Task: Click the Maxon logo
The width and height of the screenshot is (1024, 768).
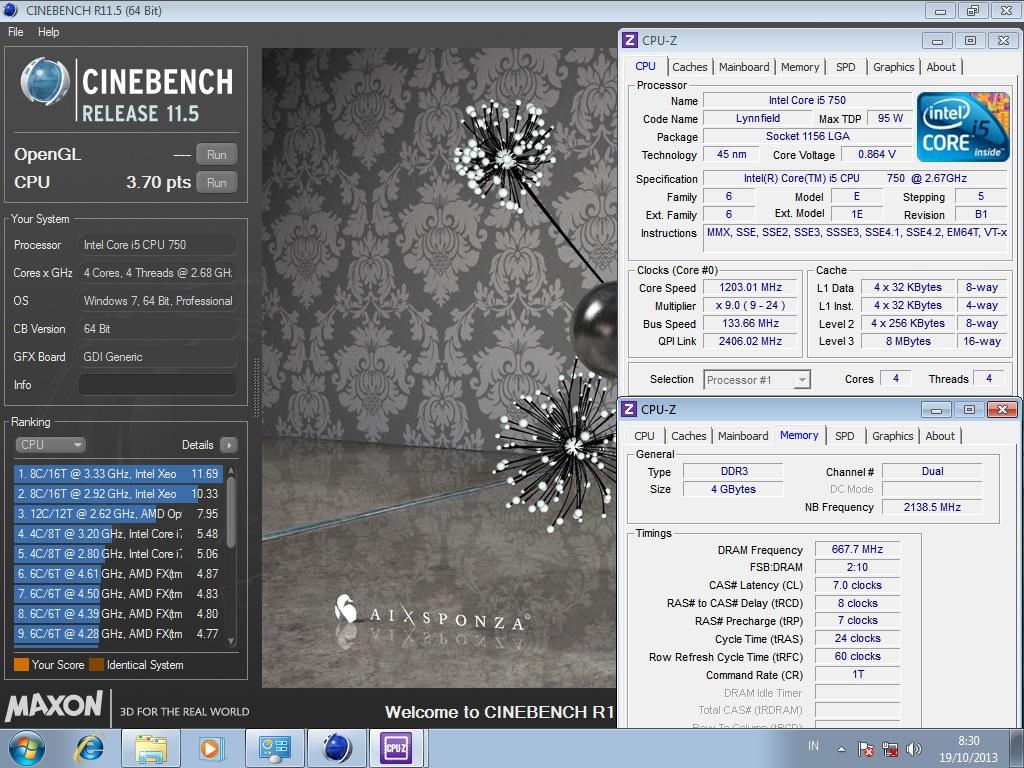Action: pos(54,705)
